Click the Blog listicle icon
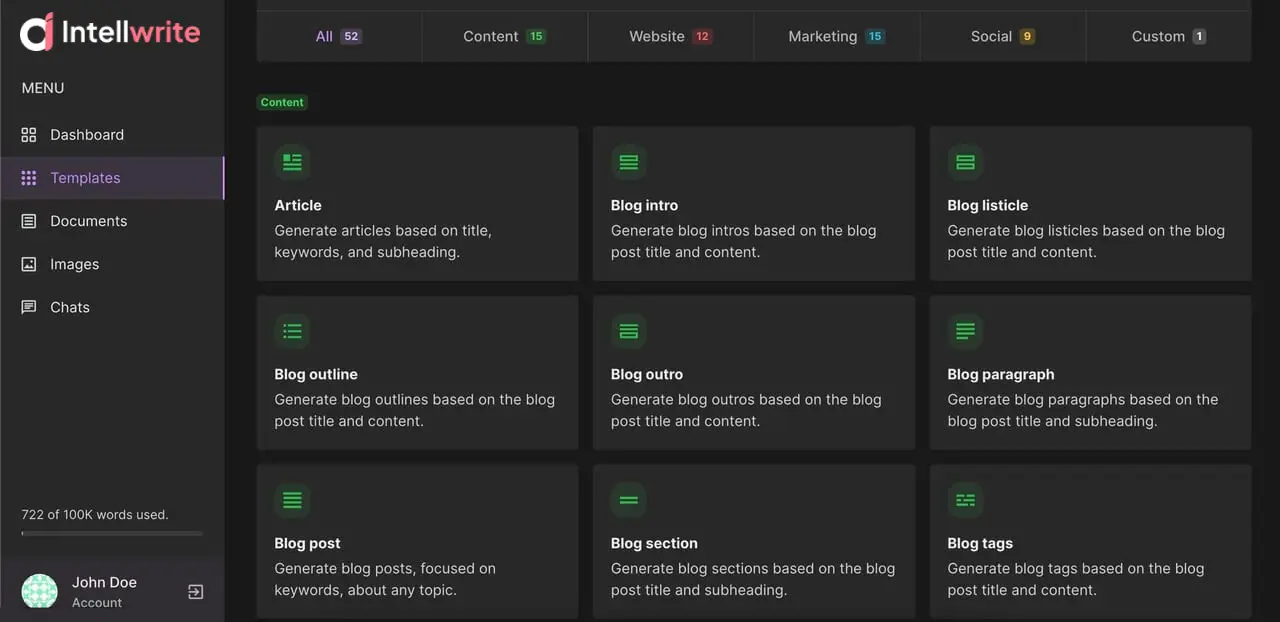Image resolution: width=1280 pixels, height=622 pixels. point(965,161)
